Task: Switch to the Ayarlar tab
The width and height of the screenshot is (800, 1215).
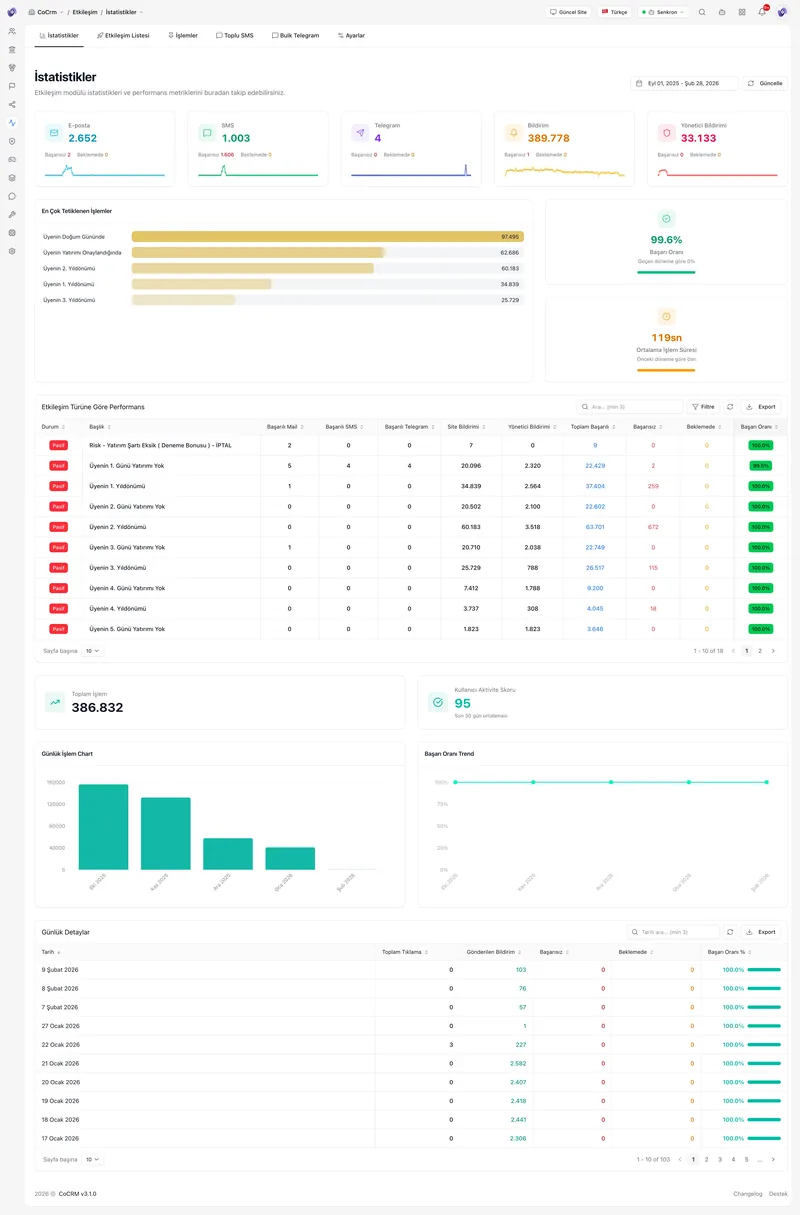Action: click(351, 35)
